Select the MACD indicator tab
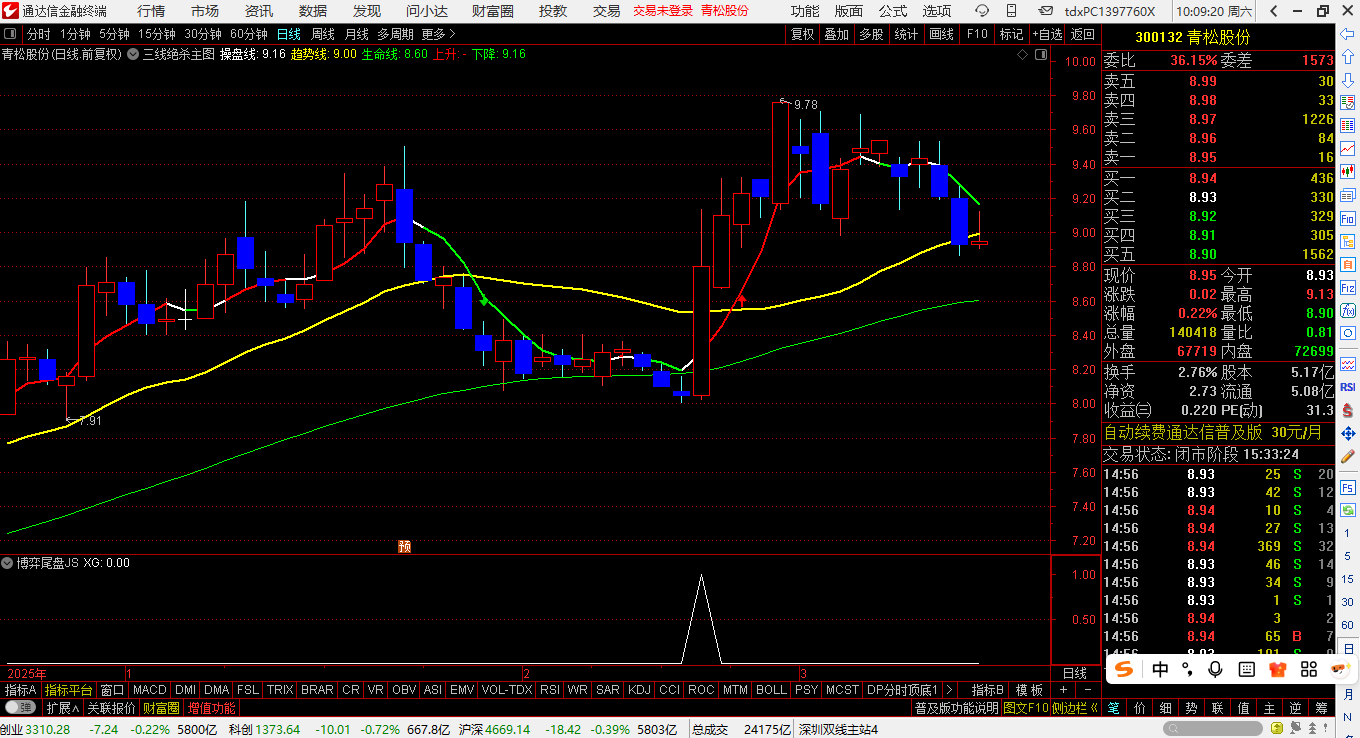Image resolution: width=1360 pixels, height=738 pixels. 150,690
